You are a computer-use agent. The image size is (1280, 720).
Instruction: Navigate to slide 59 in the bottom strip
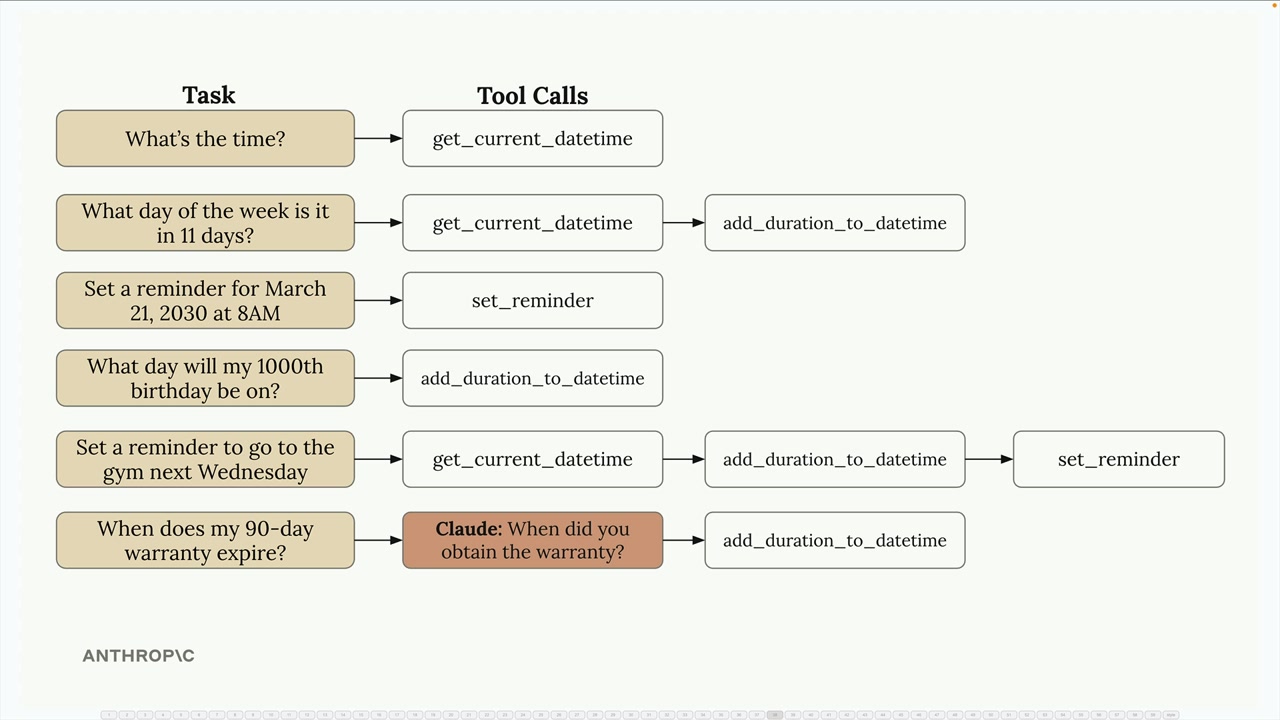pyautogui.click(x=1153, y=715)
